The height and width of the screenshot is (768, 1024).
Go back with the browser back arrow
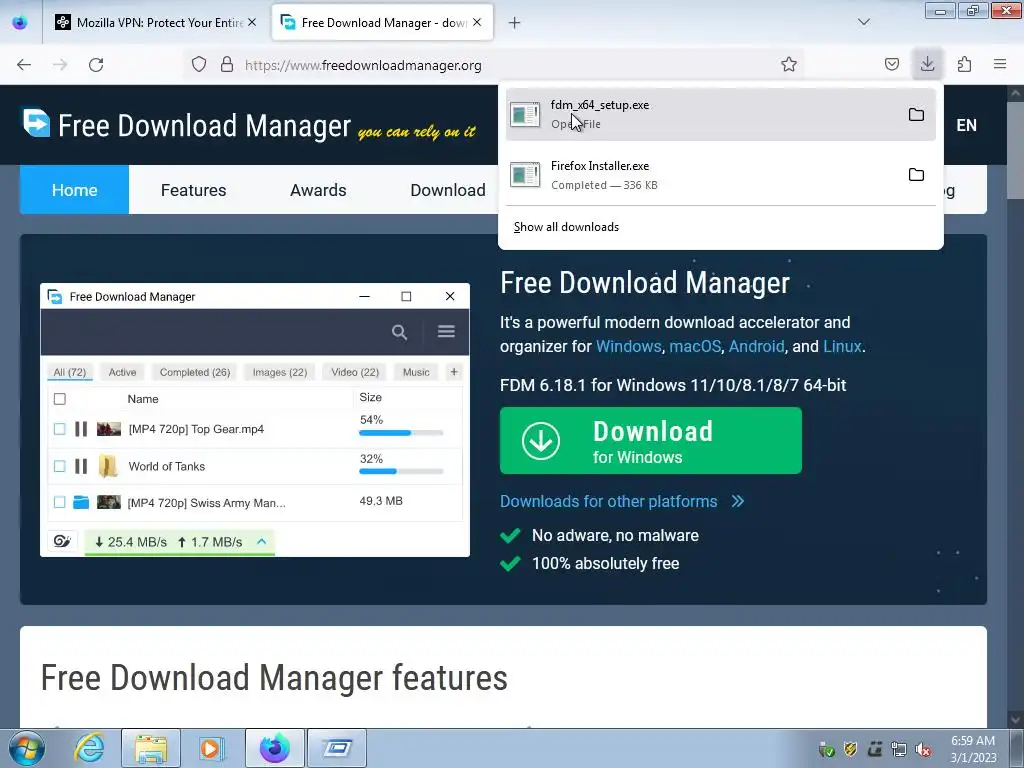pos(24,65)
